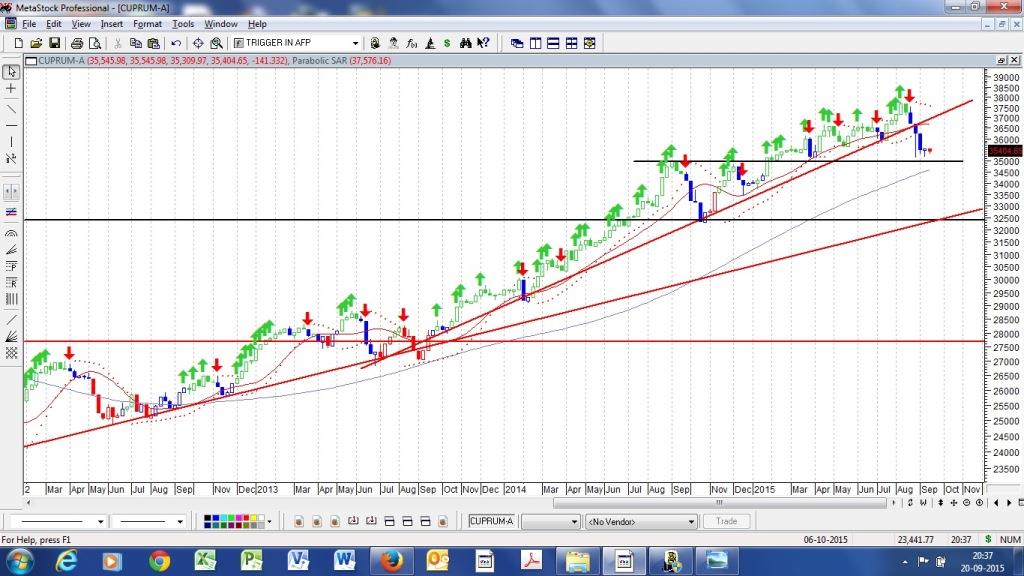
Task: Open the empty combo box beside CUPRUM-A
Action: point(550,521)
